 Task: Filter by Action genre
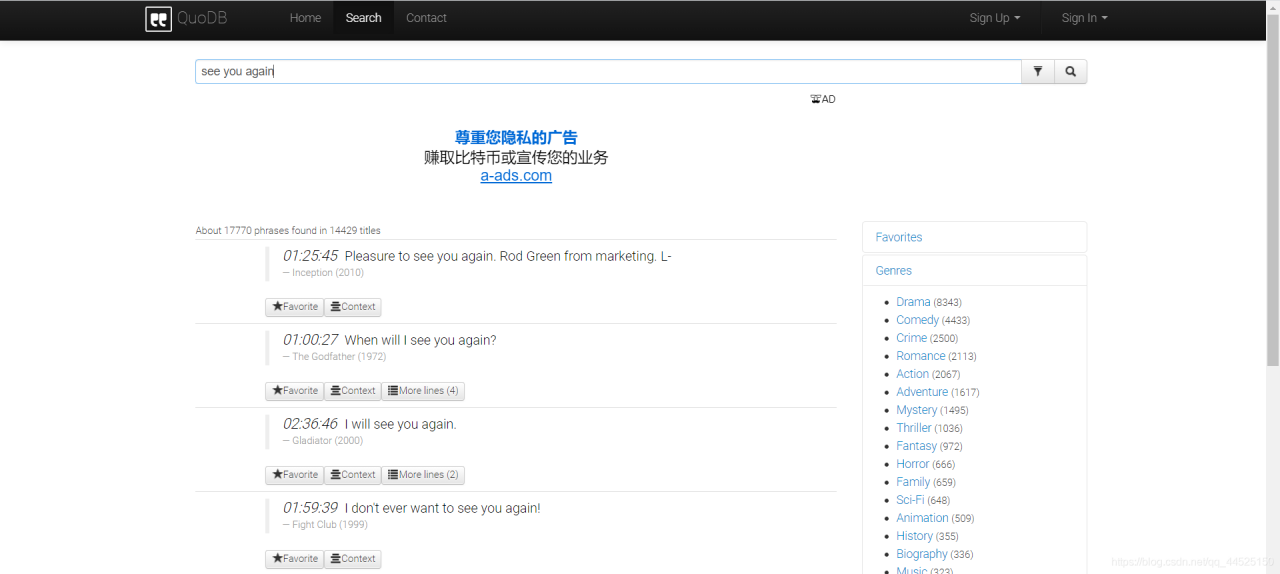point(912,374)
